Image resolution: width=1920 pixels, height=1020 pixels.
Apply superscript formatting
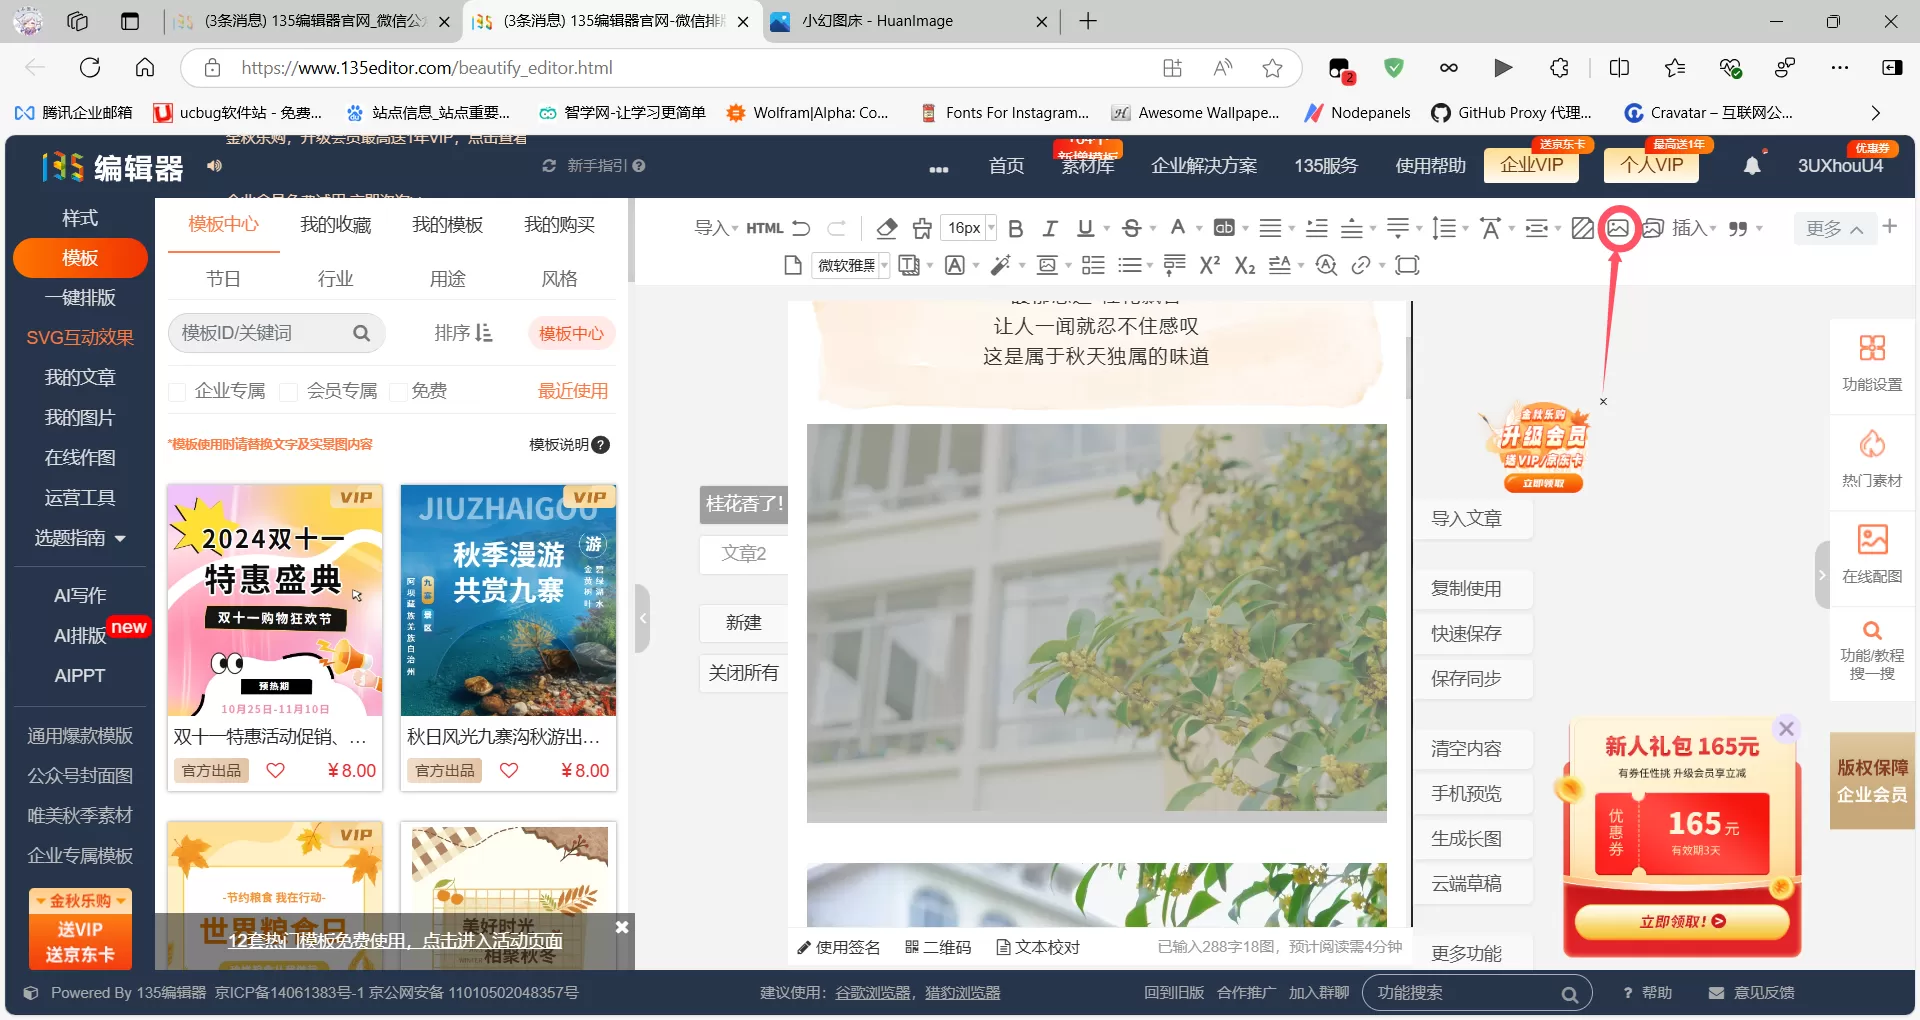1210,265
